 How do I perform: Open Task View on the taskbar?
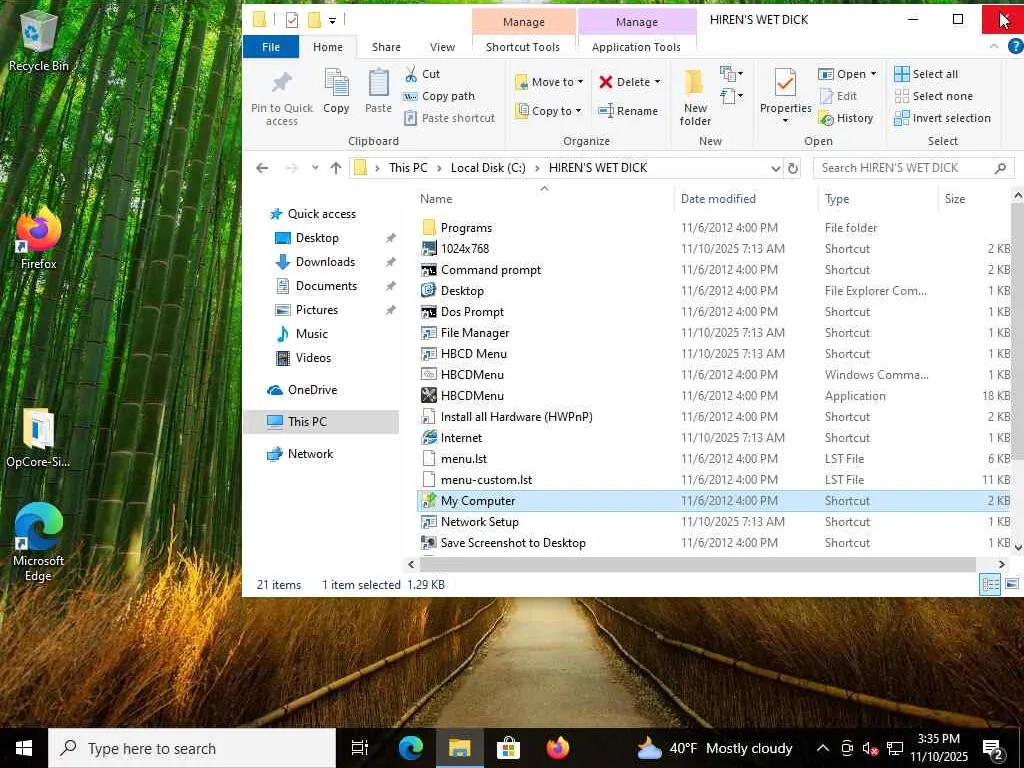(x=360, y=748)
